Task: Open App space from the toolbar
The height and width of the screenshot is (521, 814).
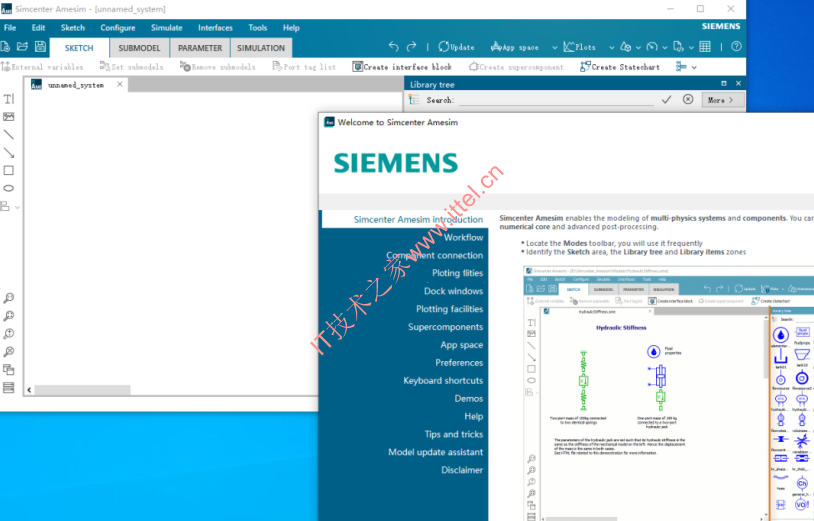Action: tap(514, 47)
